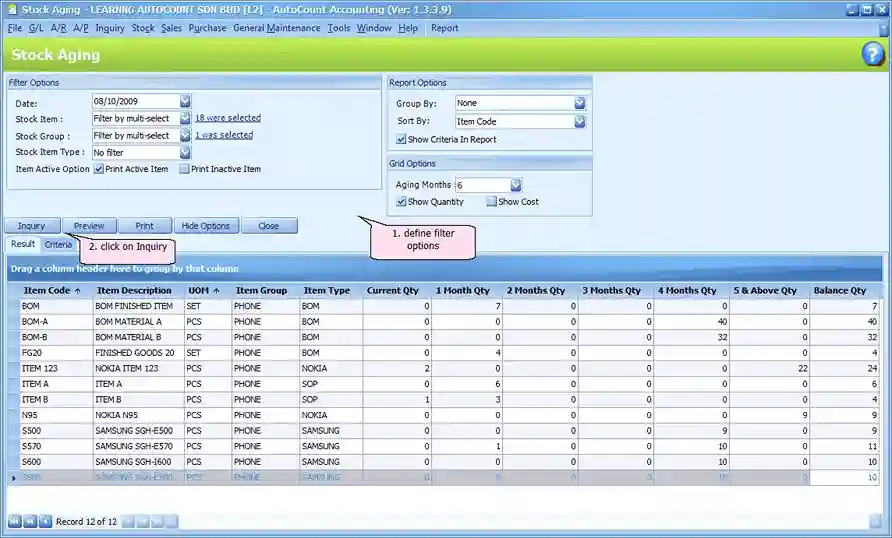Enable the Show Cost checkbox
The height and width of the screenshot is (538, 892).
coord(492,201)
